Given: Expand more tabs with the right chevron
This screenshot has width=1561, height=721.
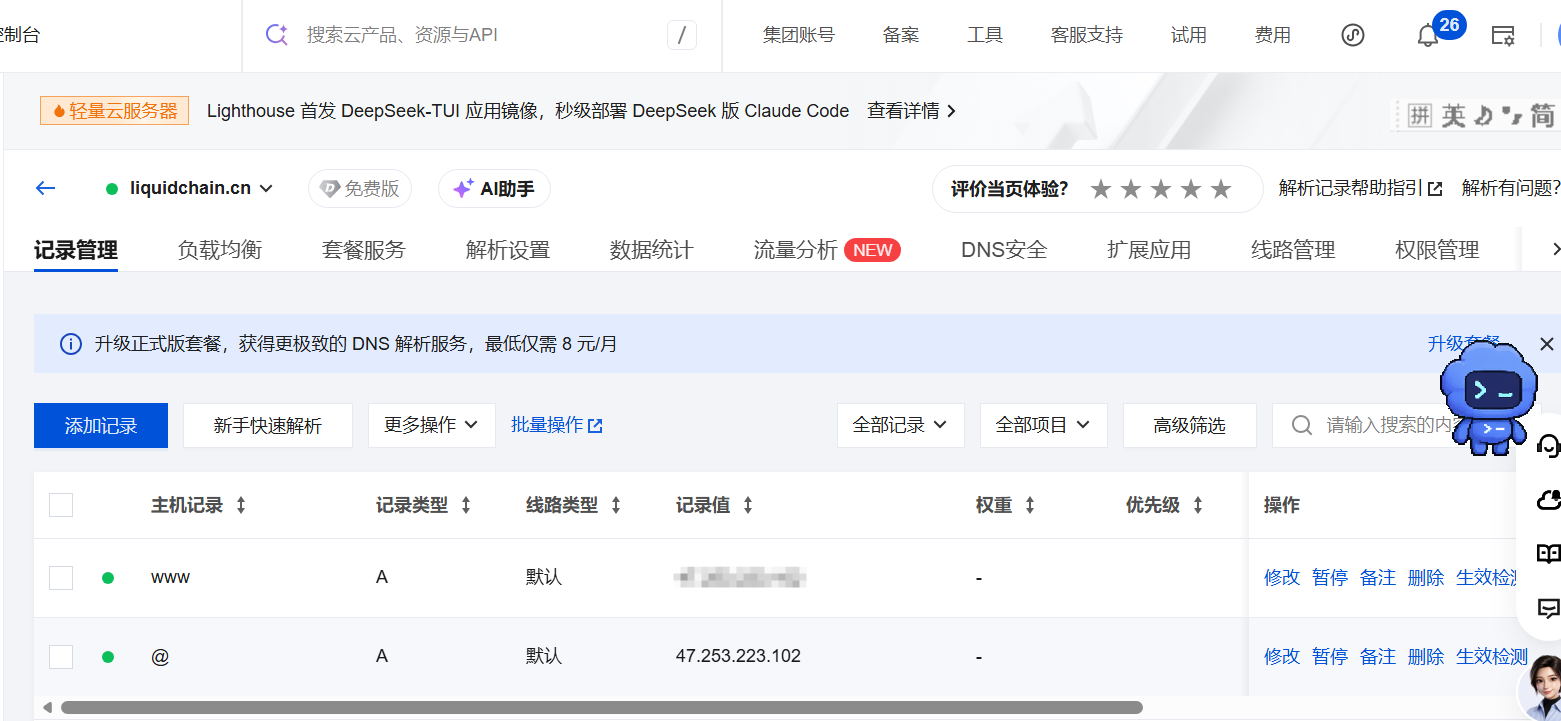Looking at the screenshot, I should (x=1555, y=249).
